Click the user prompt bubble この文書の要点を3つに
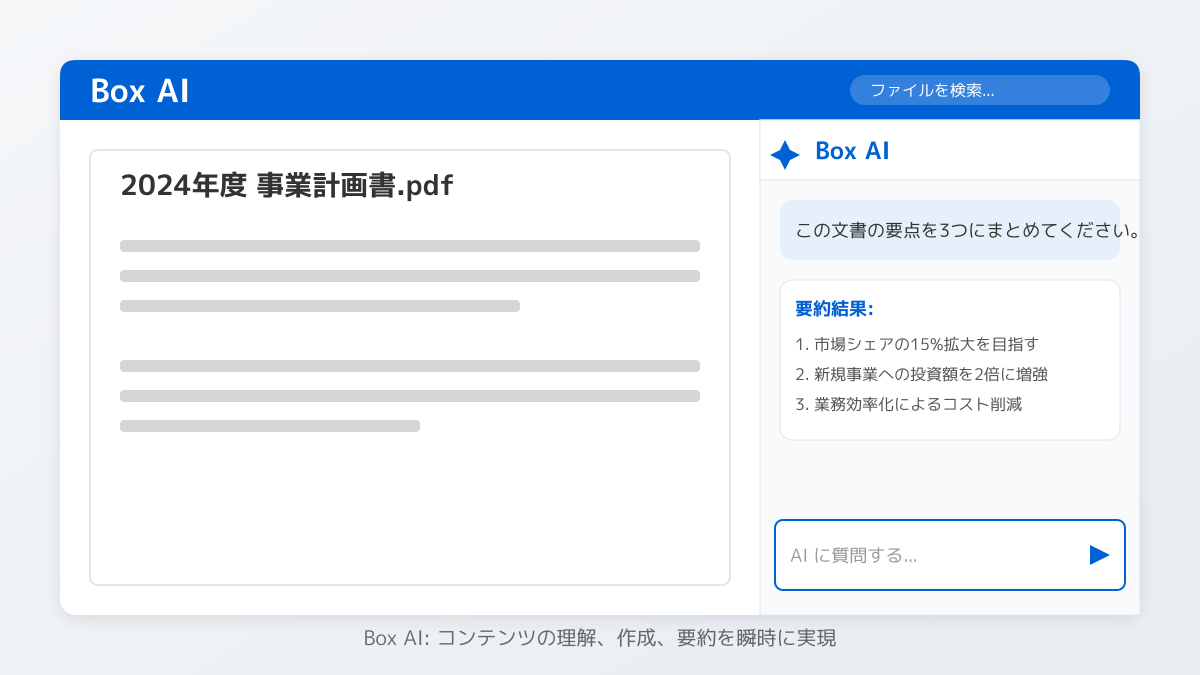 [x=949, y=230]
